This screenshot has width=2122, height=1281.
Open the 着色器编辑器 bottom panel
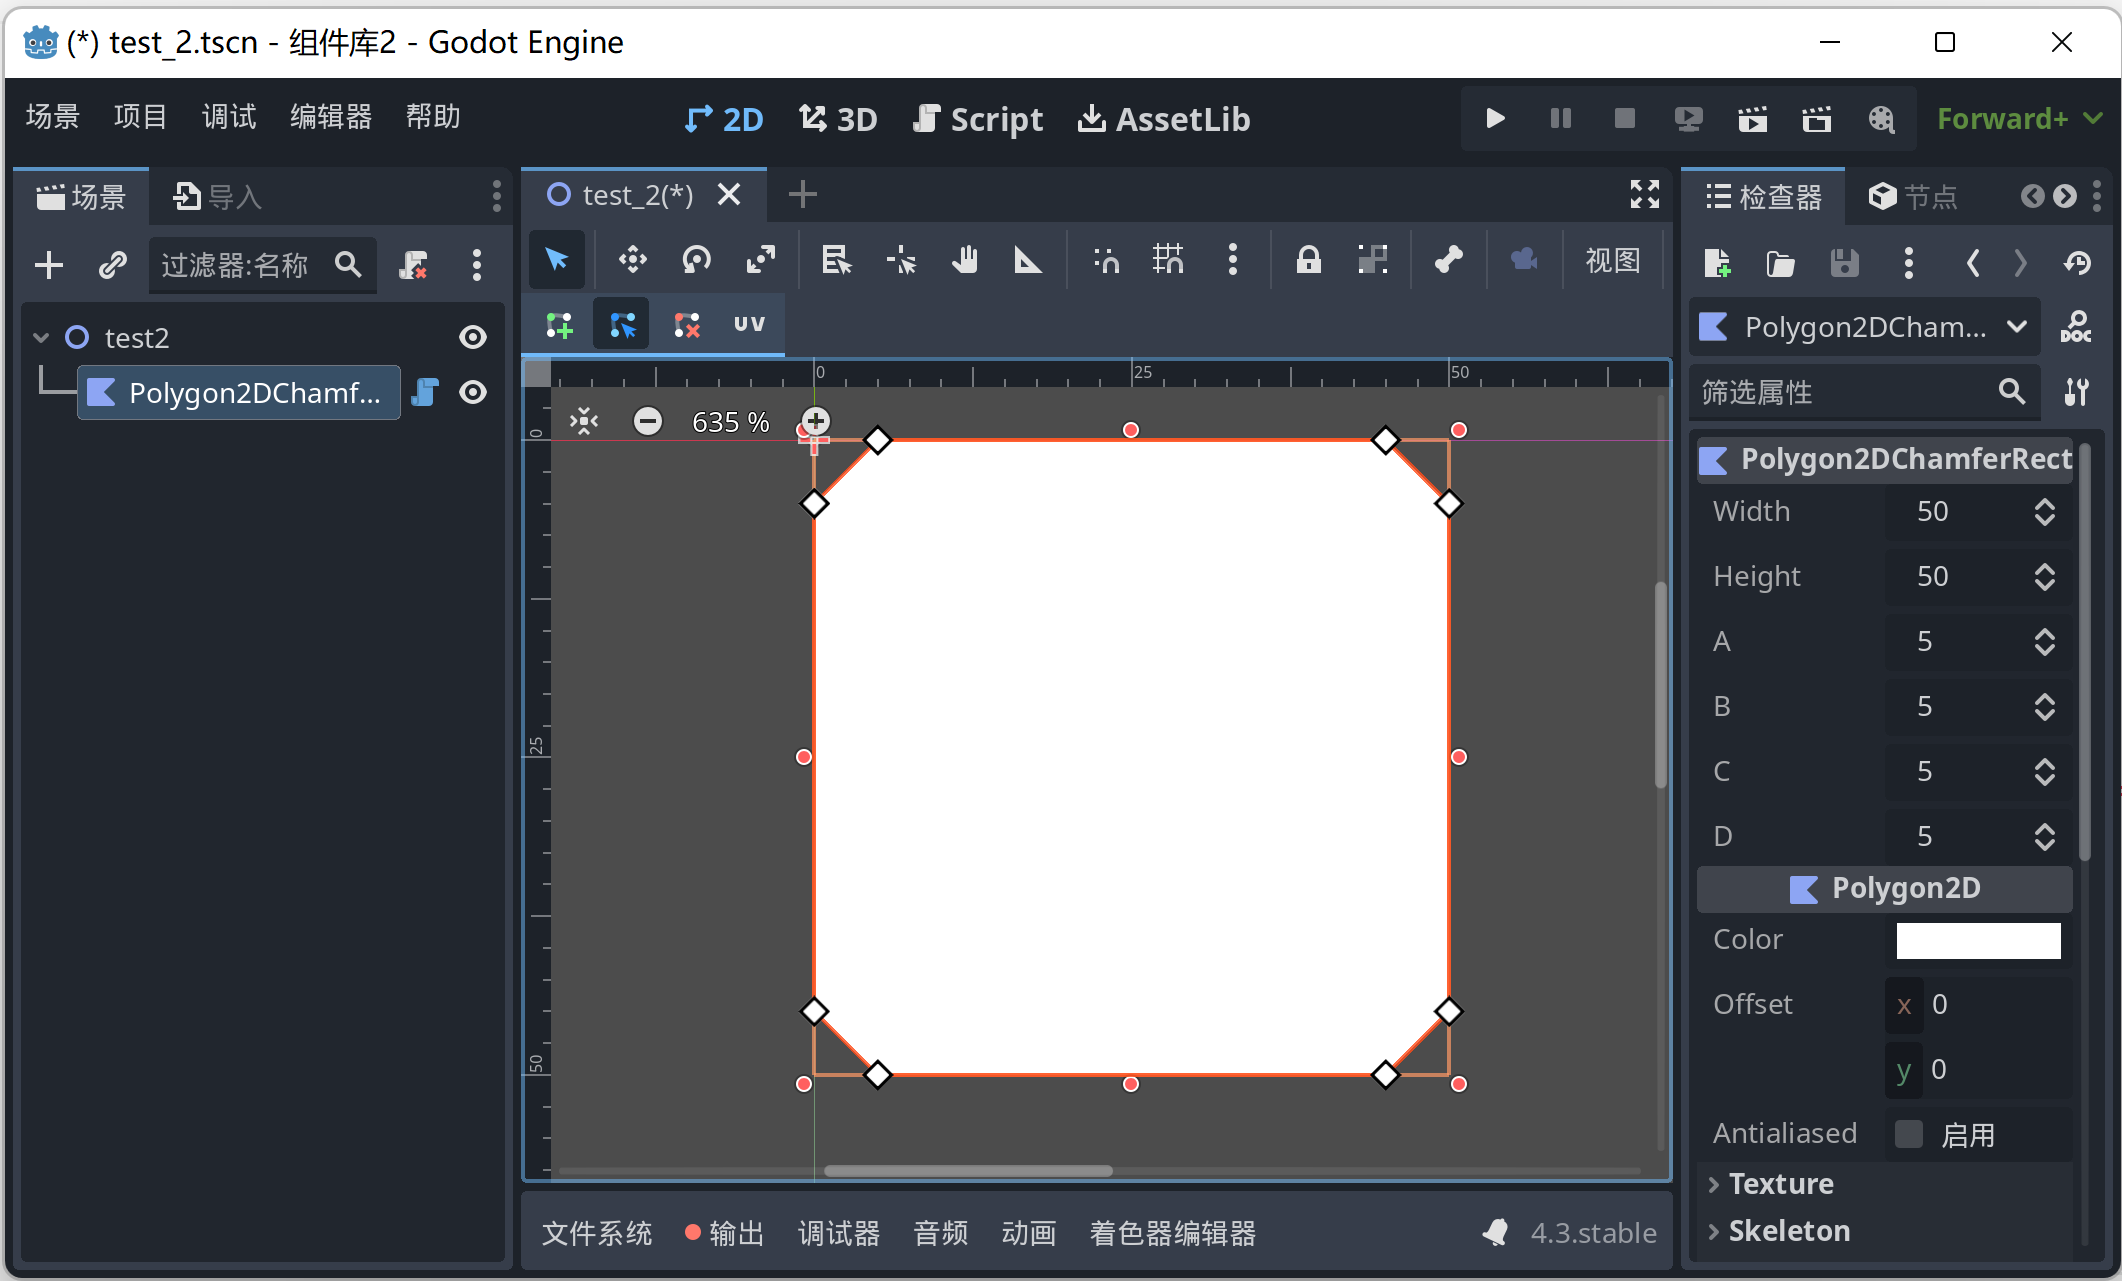pyautogui.click(x=1172, y=1233)
